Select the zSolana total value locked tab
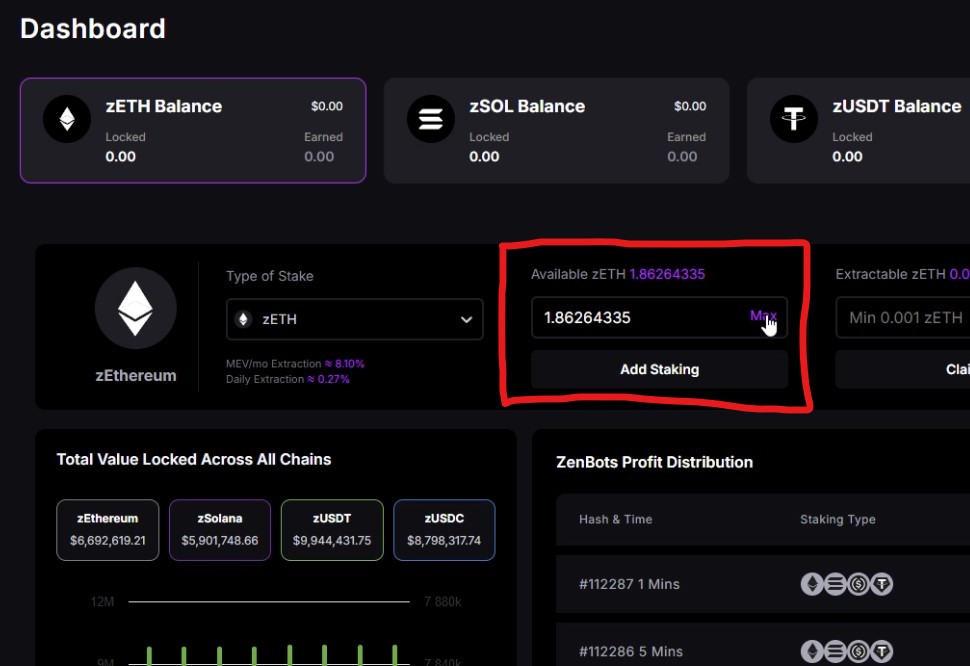970x666 pixels. (x=220, y=530)
